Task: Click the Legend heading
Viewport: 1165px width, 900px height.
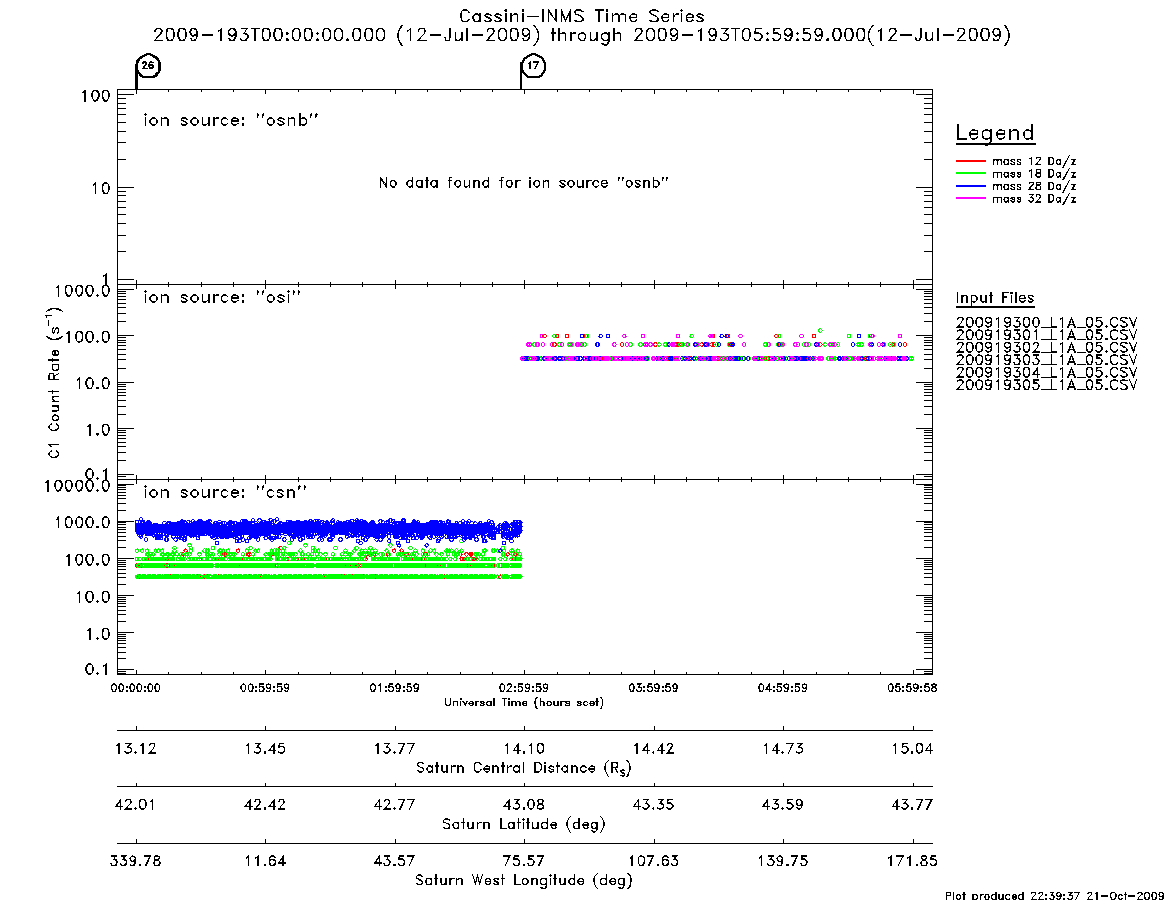Action: [995, 133]
